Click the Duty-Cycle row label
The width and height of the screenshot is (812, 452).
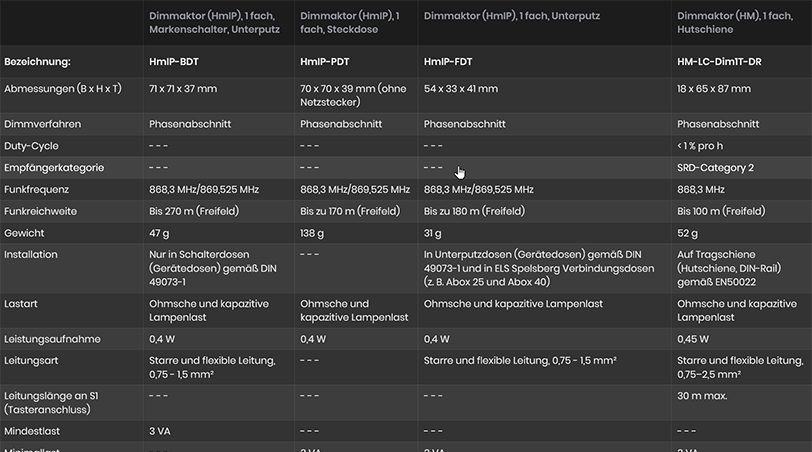pos(31,146)
